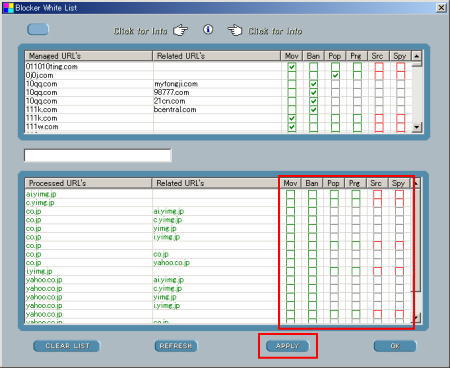Image resolution: width=450 pixels, height=368 pixels.
Task: Click right "Click for Info" label
Action: [275, 31]
